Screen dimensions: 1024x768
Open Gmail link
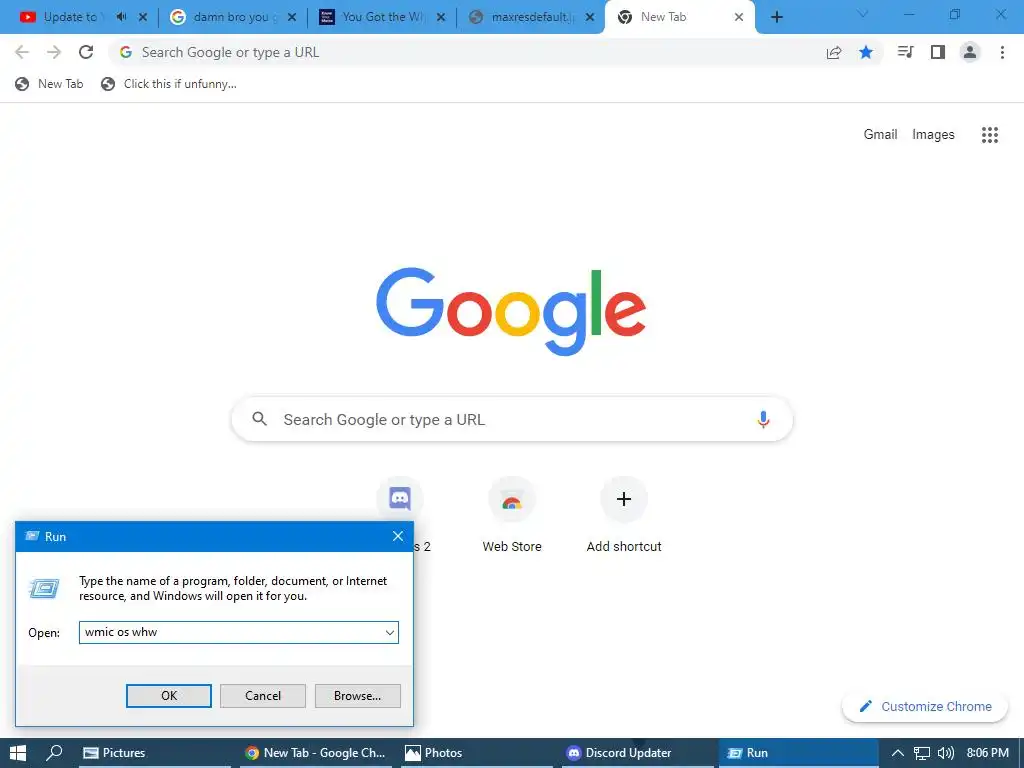880,135
